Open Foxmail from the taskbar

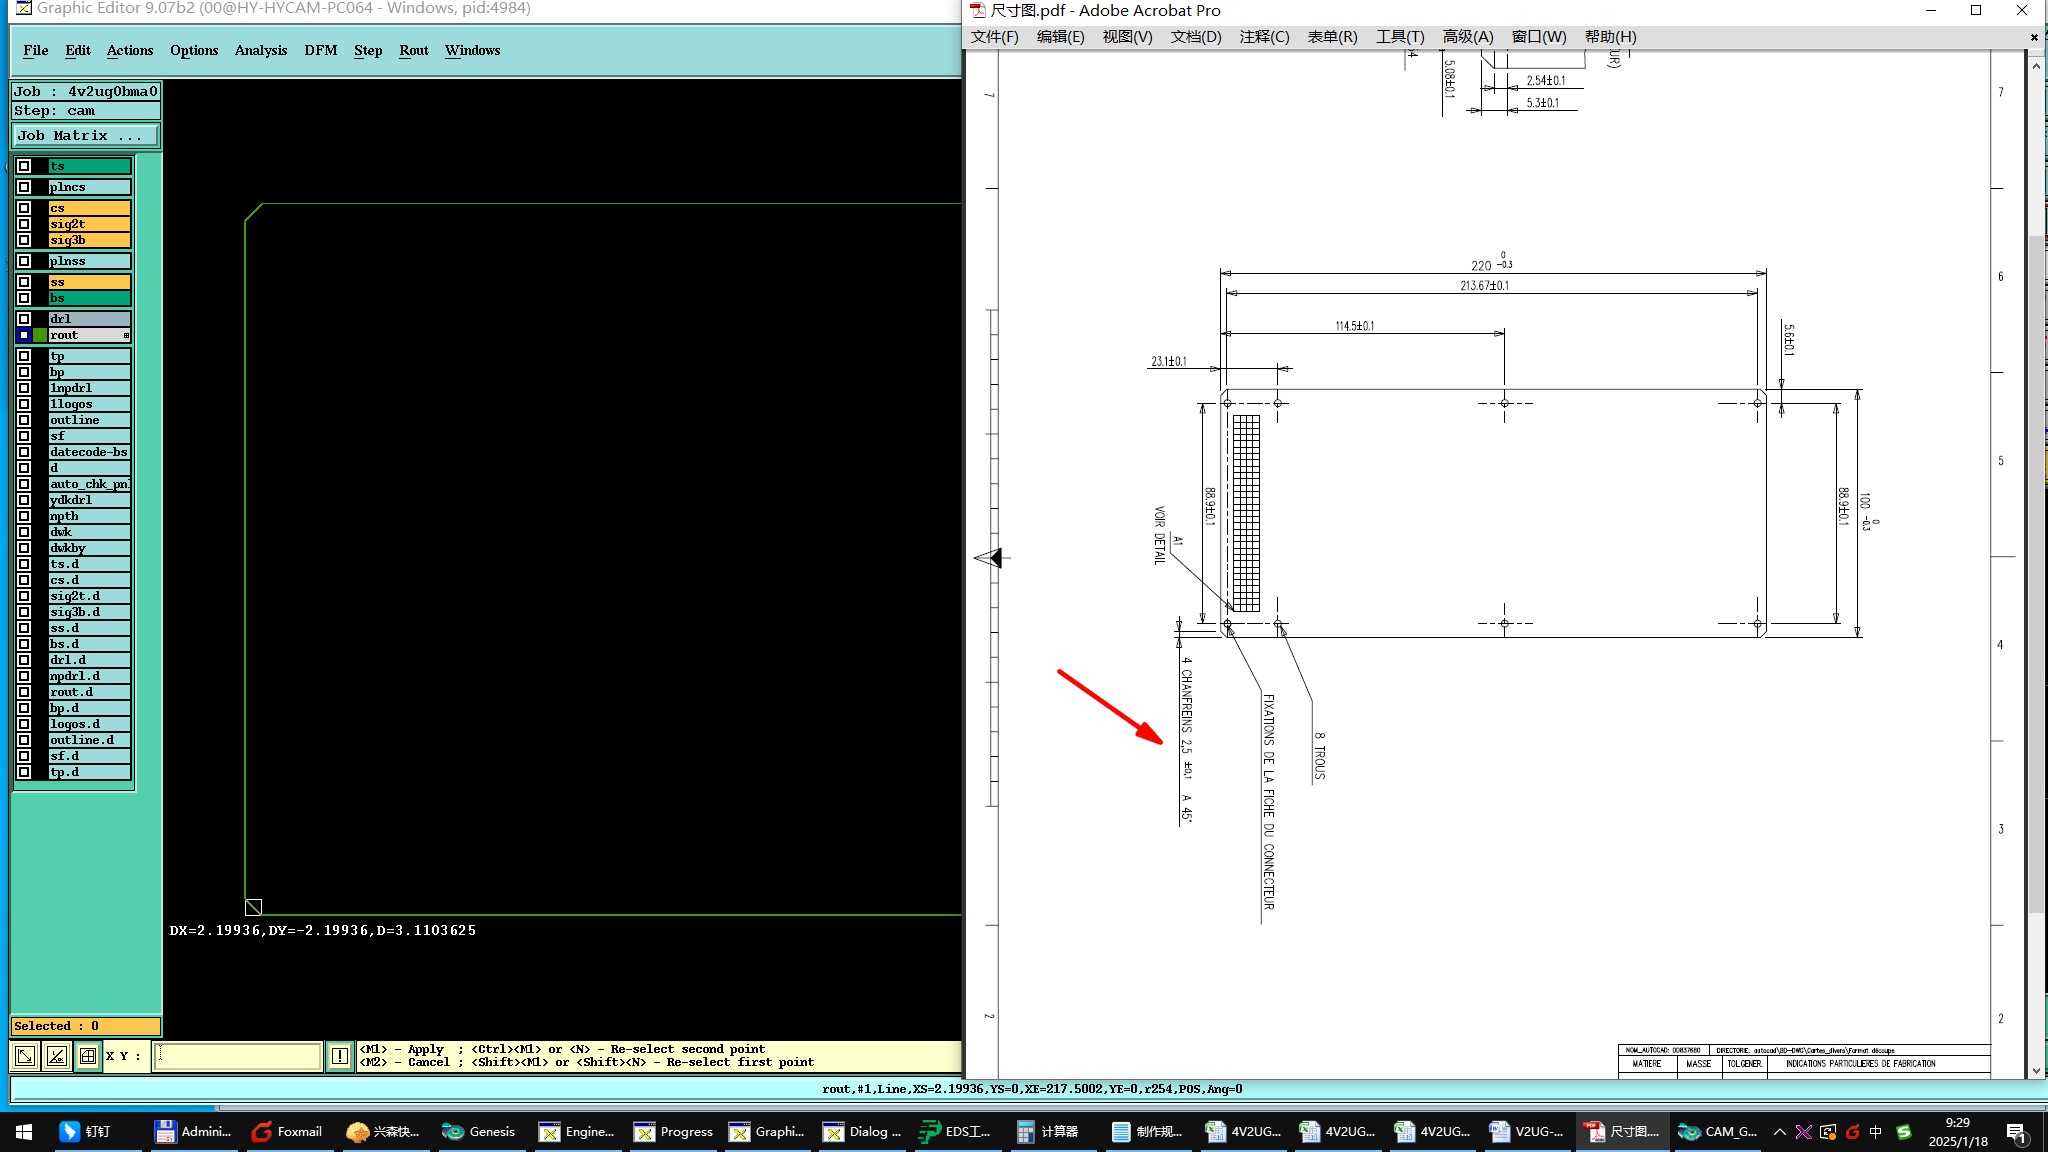(x=287, y=1131)
